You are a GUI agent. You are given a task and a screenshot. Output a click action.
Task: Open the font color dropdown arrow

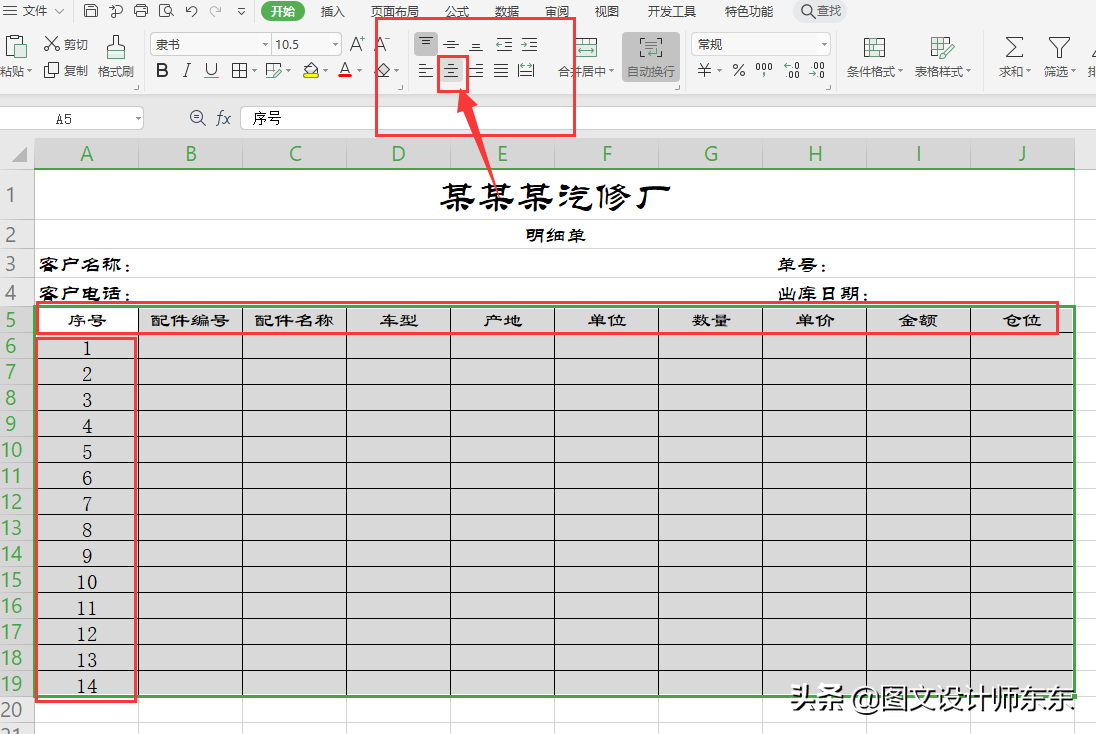[x=360, y=71]
